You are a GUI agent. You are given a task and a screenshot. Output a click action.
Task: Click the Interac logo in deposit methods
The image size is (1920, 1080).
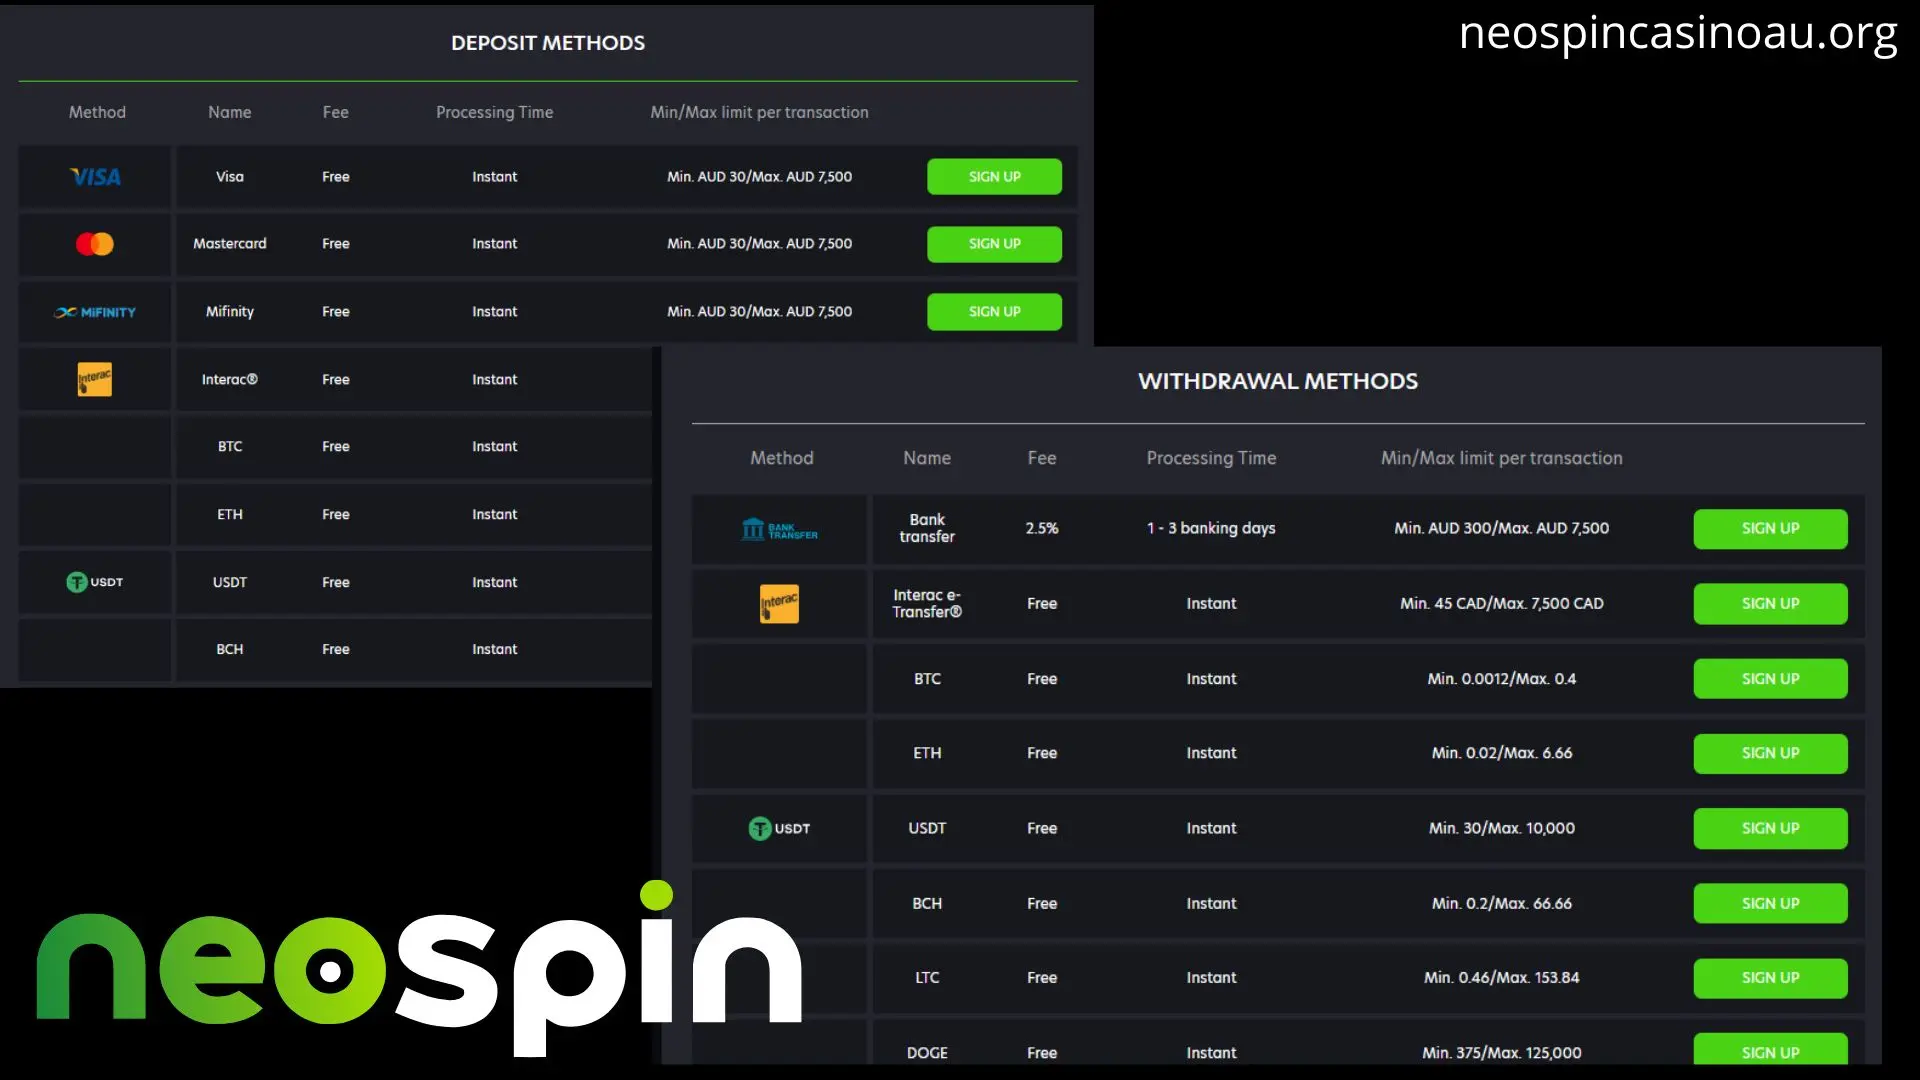95,379
